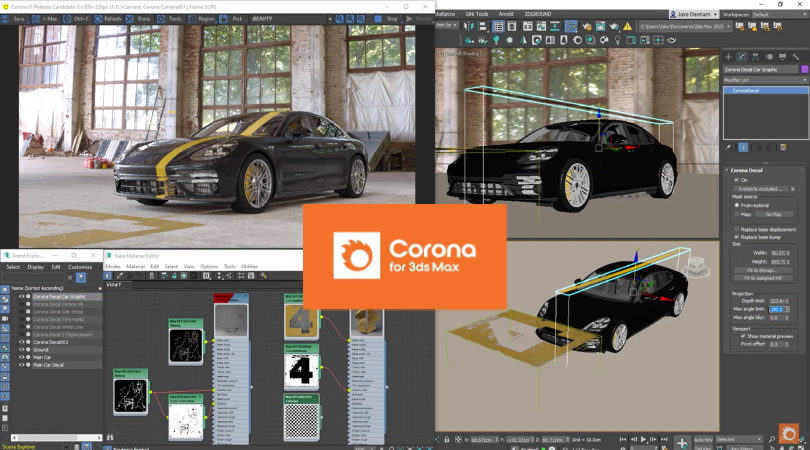Open the Modifier List dropdown
810x450 pixels.
click(x=765, y=80)
